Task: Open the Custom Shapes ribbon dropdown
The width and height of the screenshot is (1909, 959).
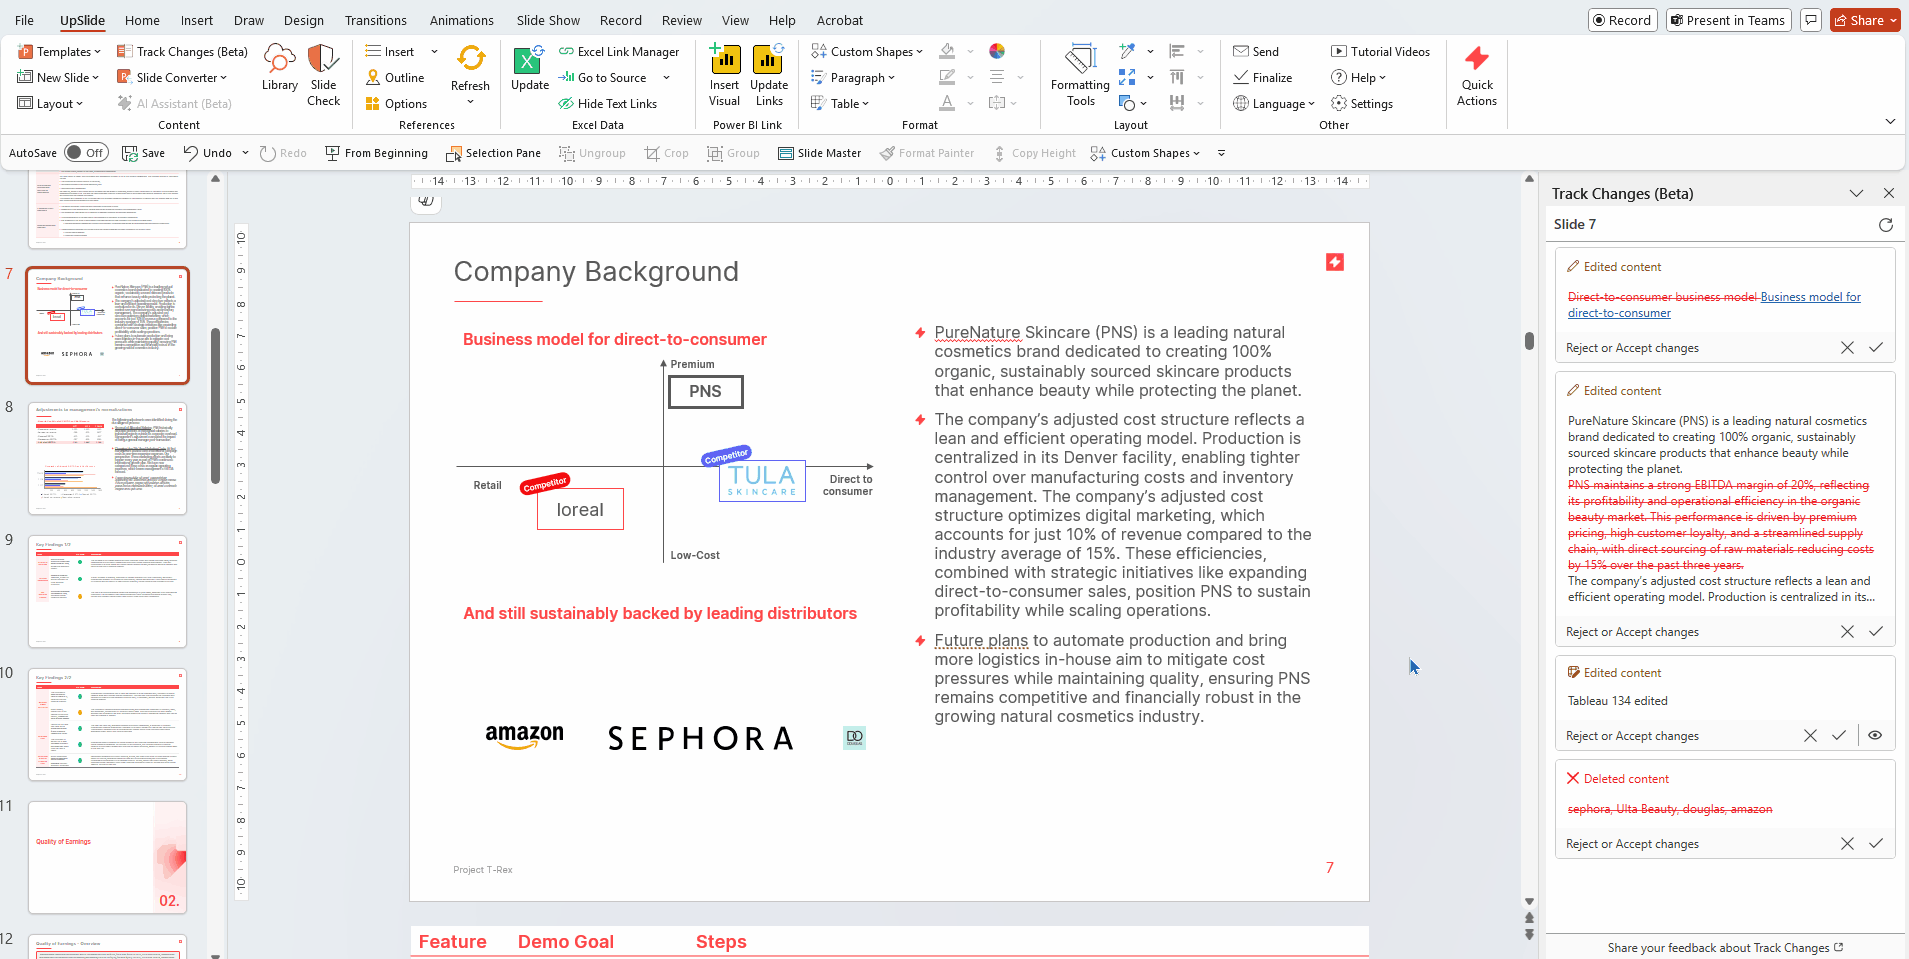Action: coord(866,52)
